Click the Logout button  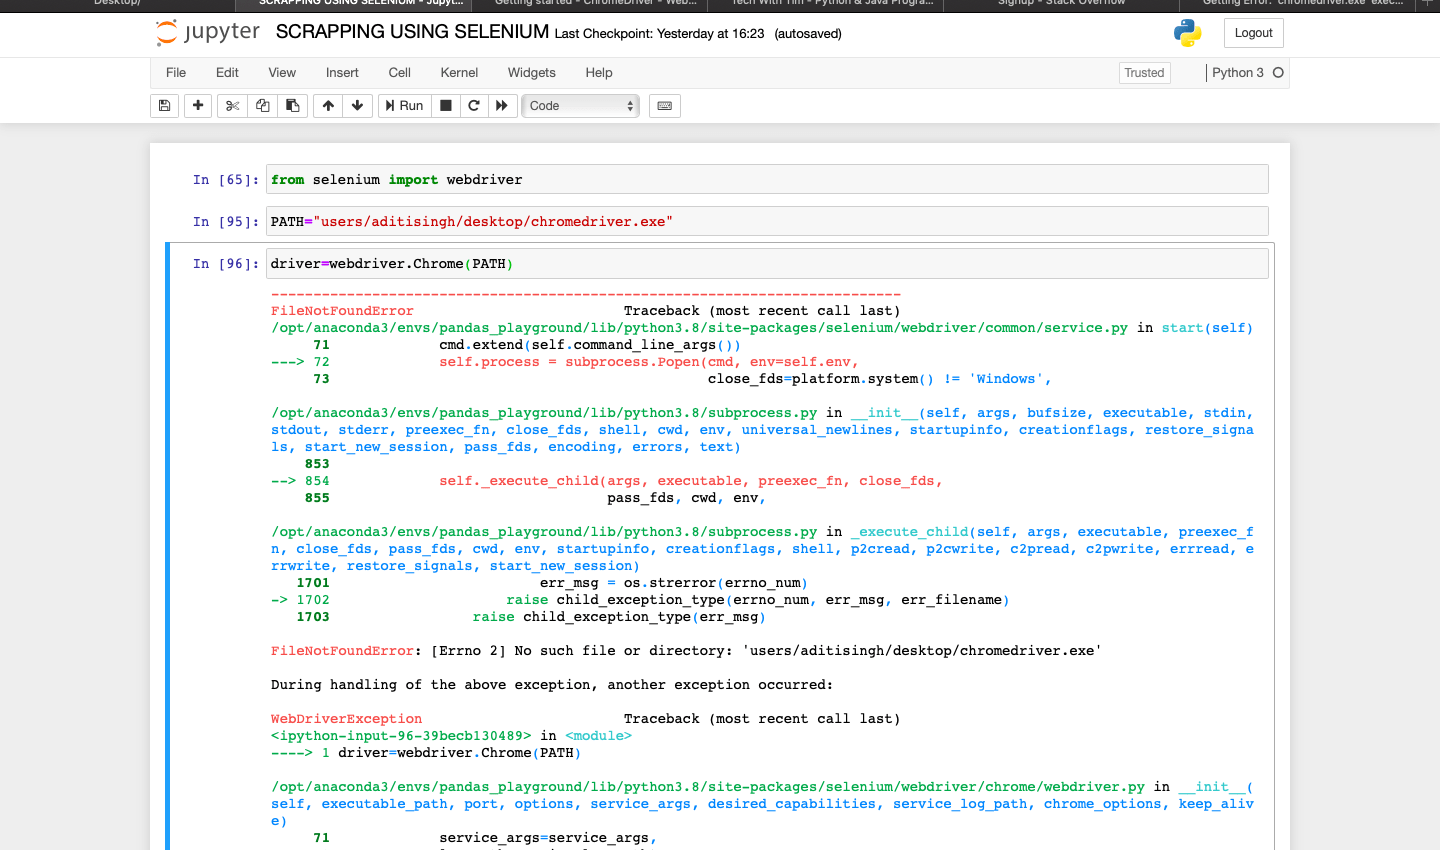click(x=1253, y=33)
